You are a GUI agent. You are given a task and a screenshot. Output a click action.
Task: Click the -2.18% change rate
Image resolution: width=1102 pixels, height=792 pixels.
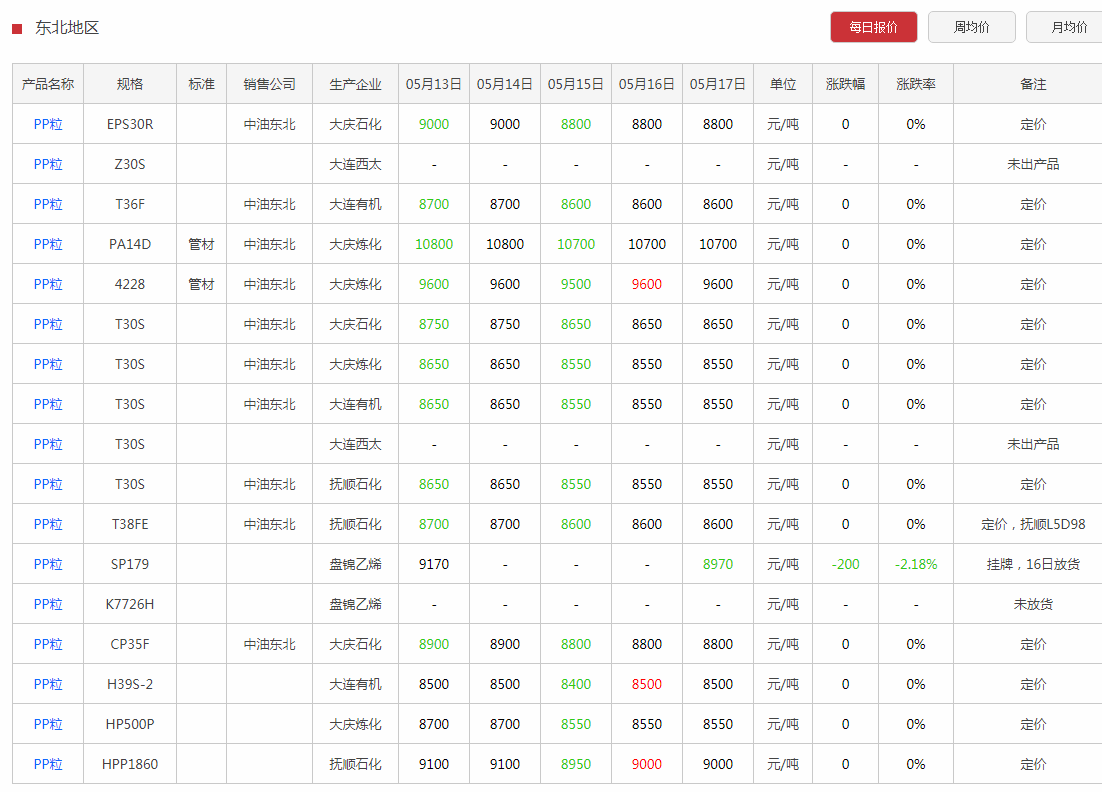[x=916, y=564]
